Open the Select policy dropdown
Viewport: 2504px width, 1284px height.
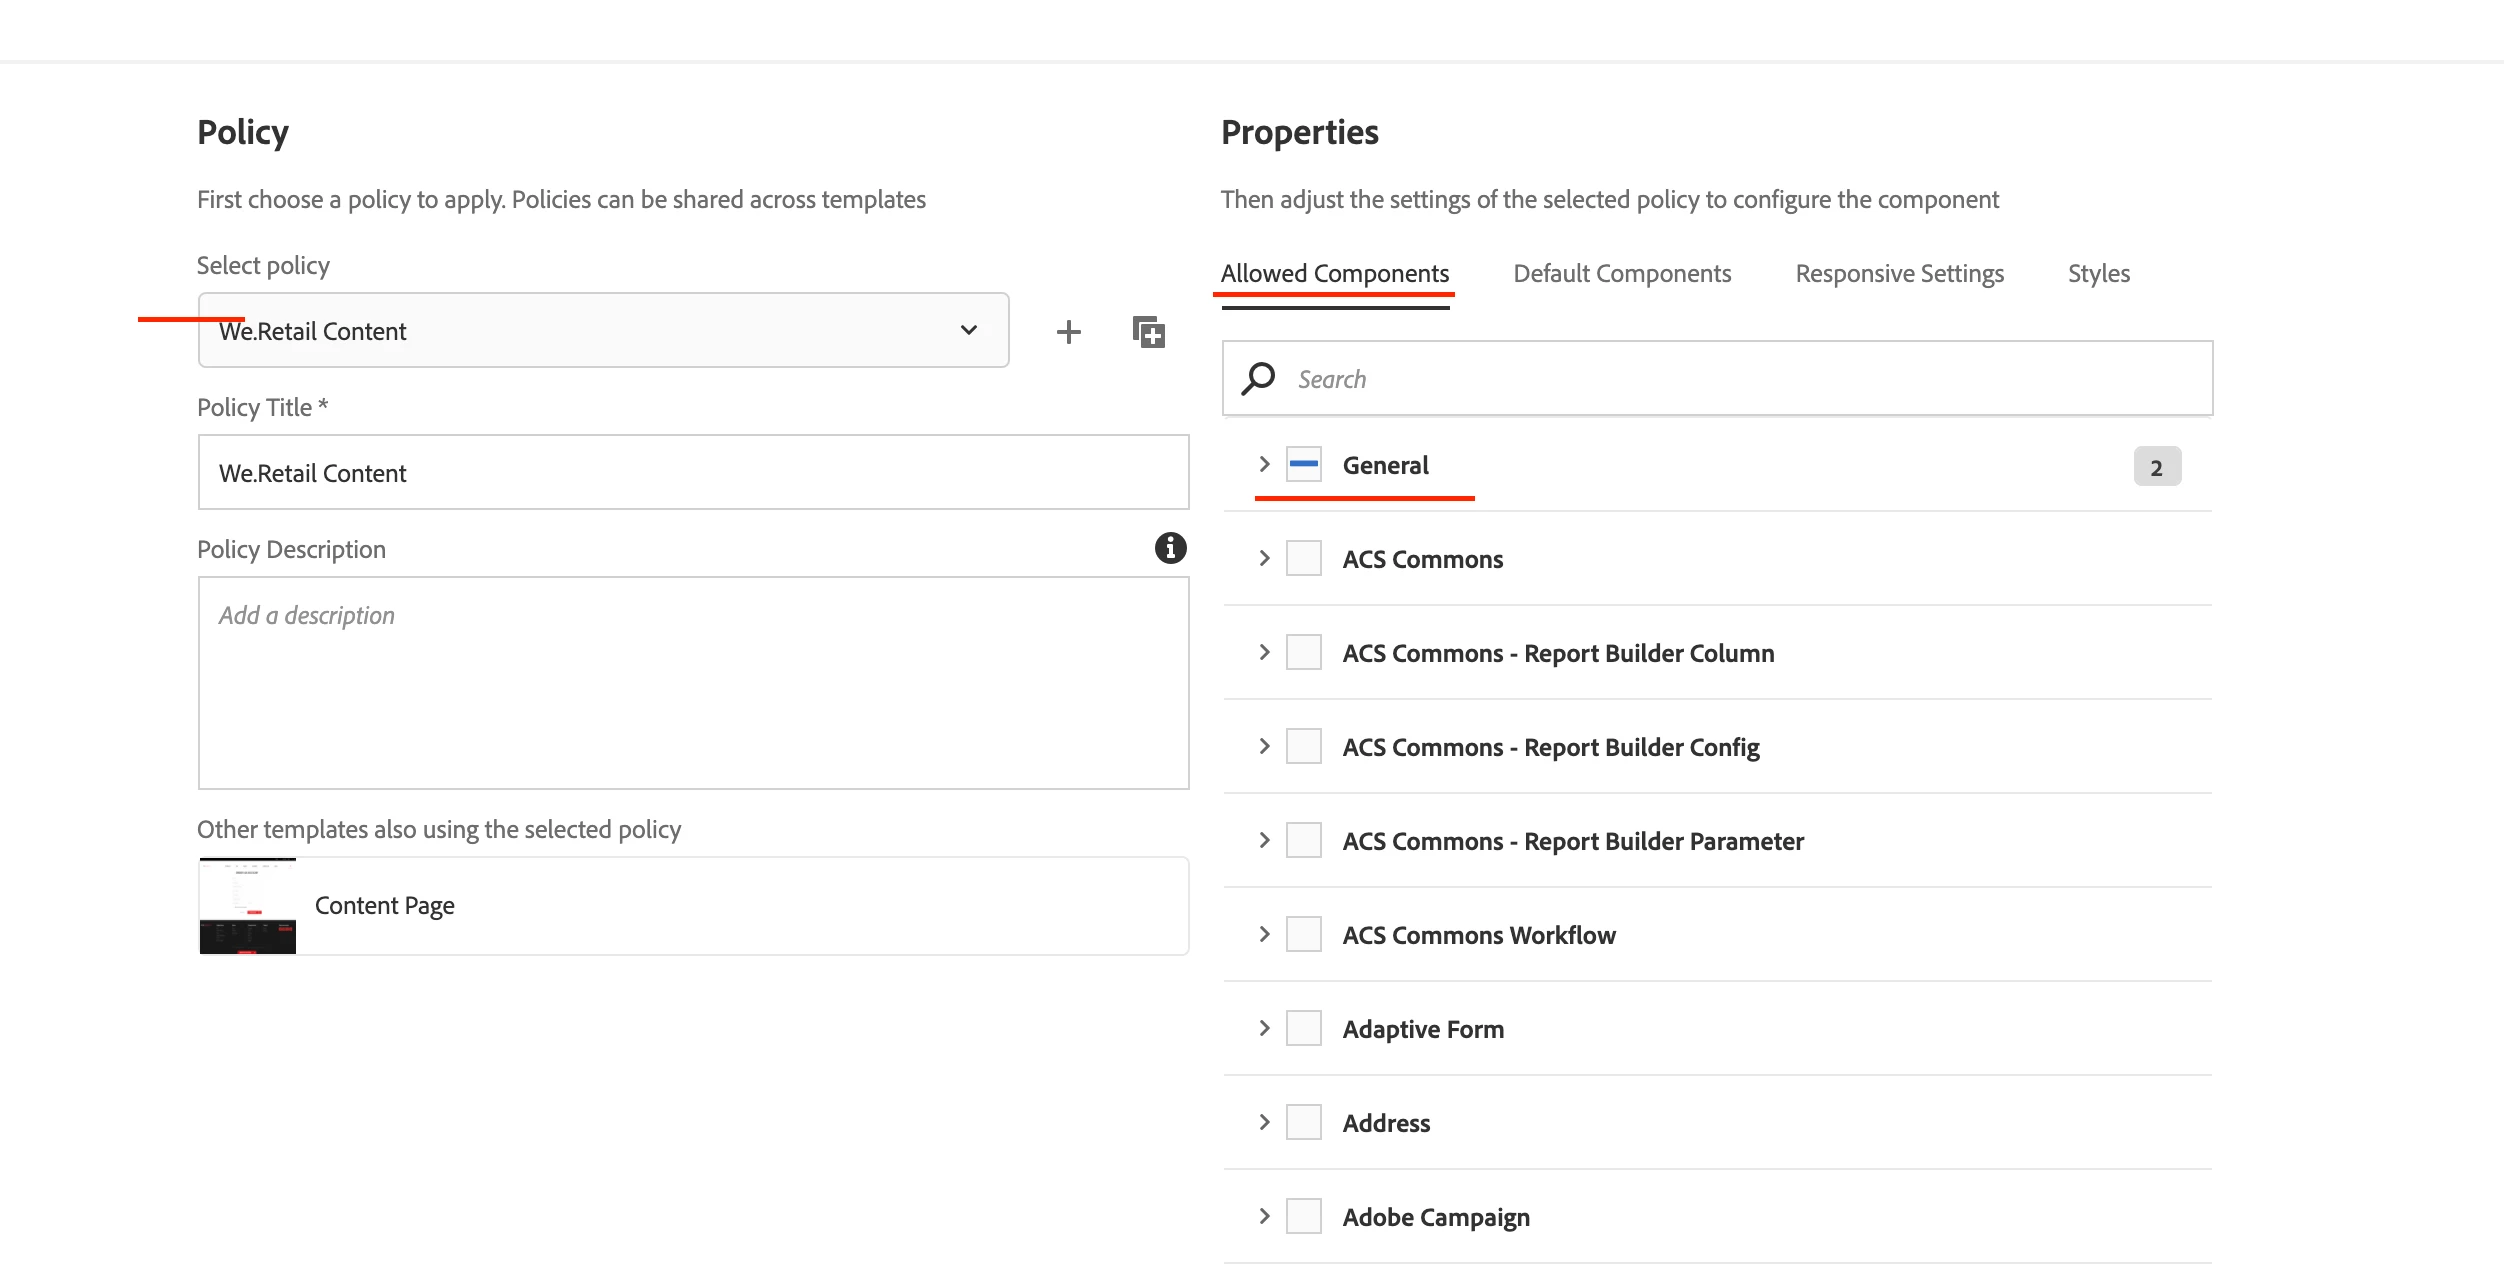pyautogui.click(x=603, y=331)
